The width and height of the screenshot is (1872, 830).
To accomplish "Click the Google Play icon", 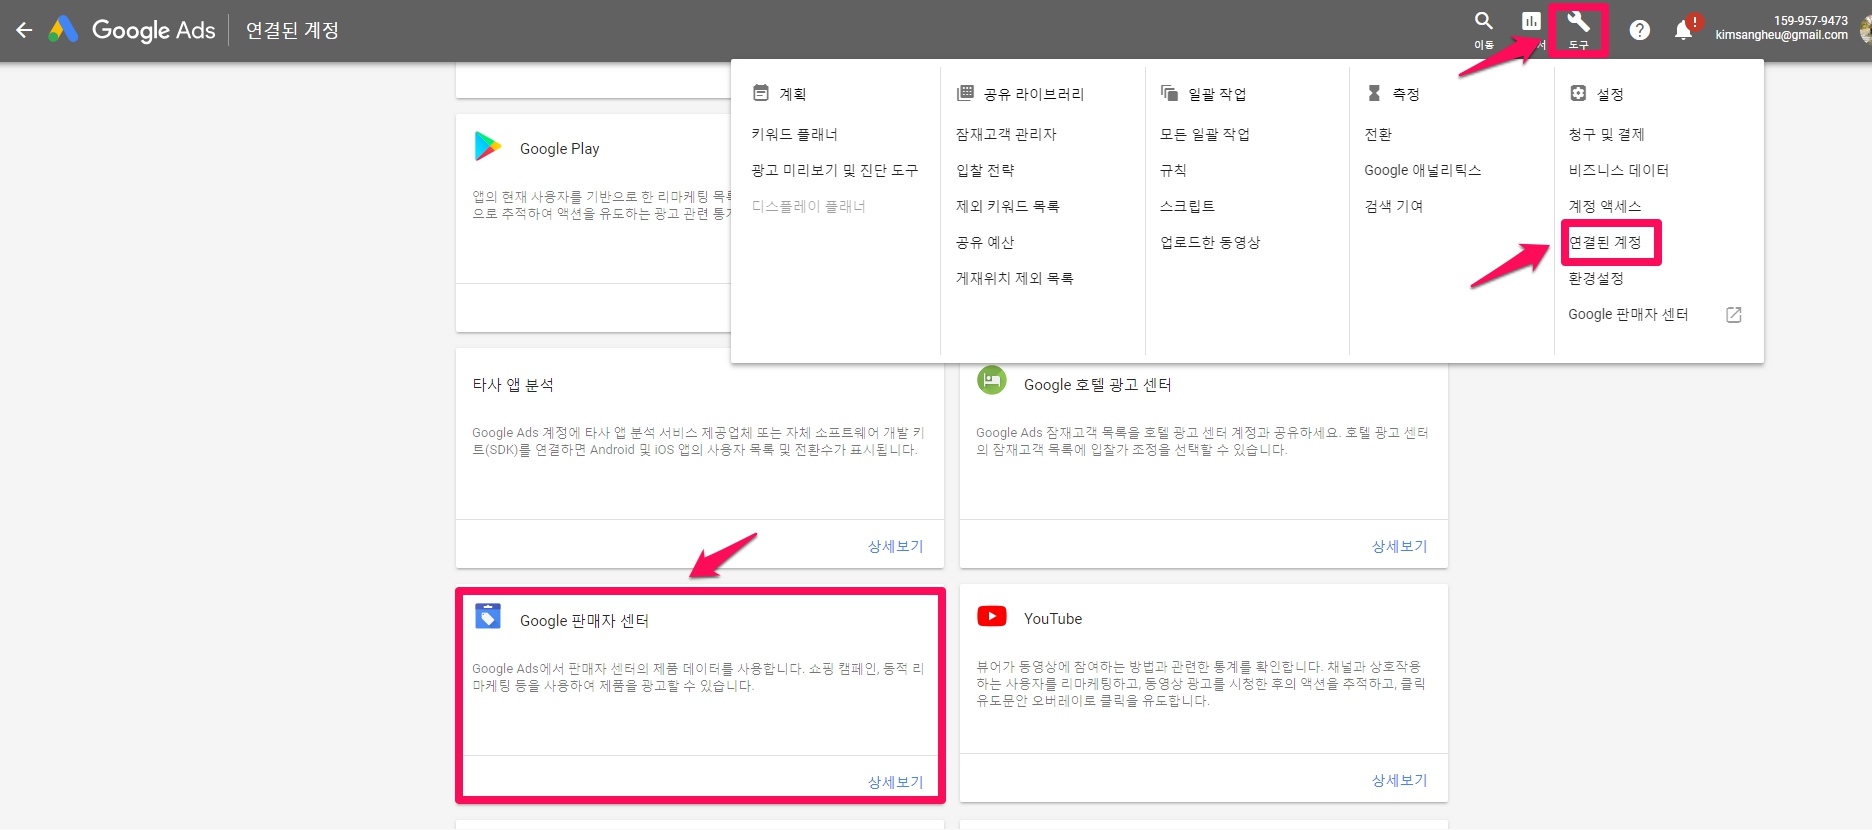I will coord(487,147).
